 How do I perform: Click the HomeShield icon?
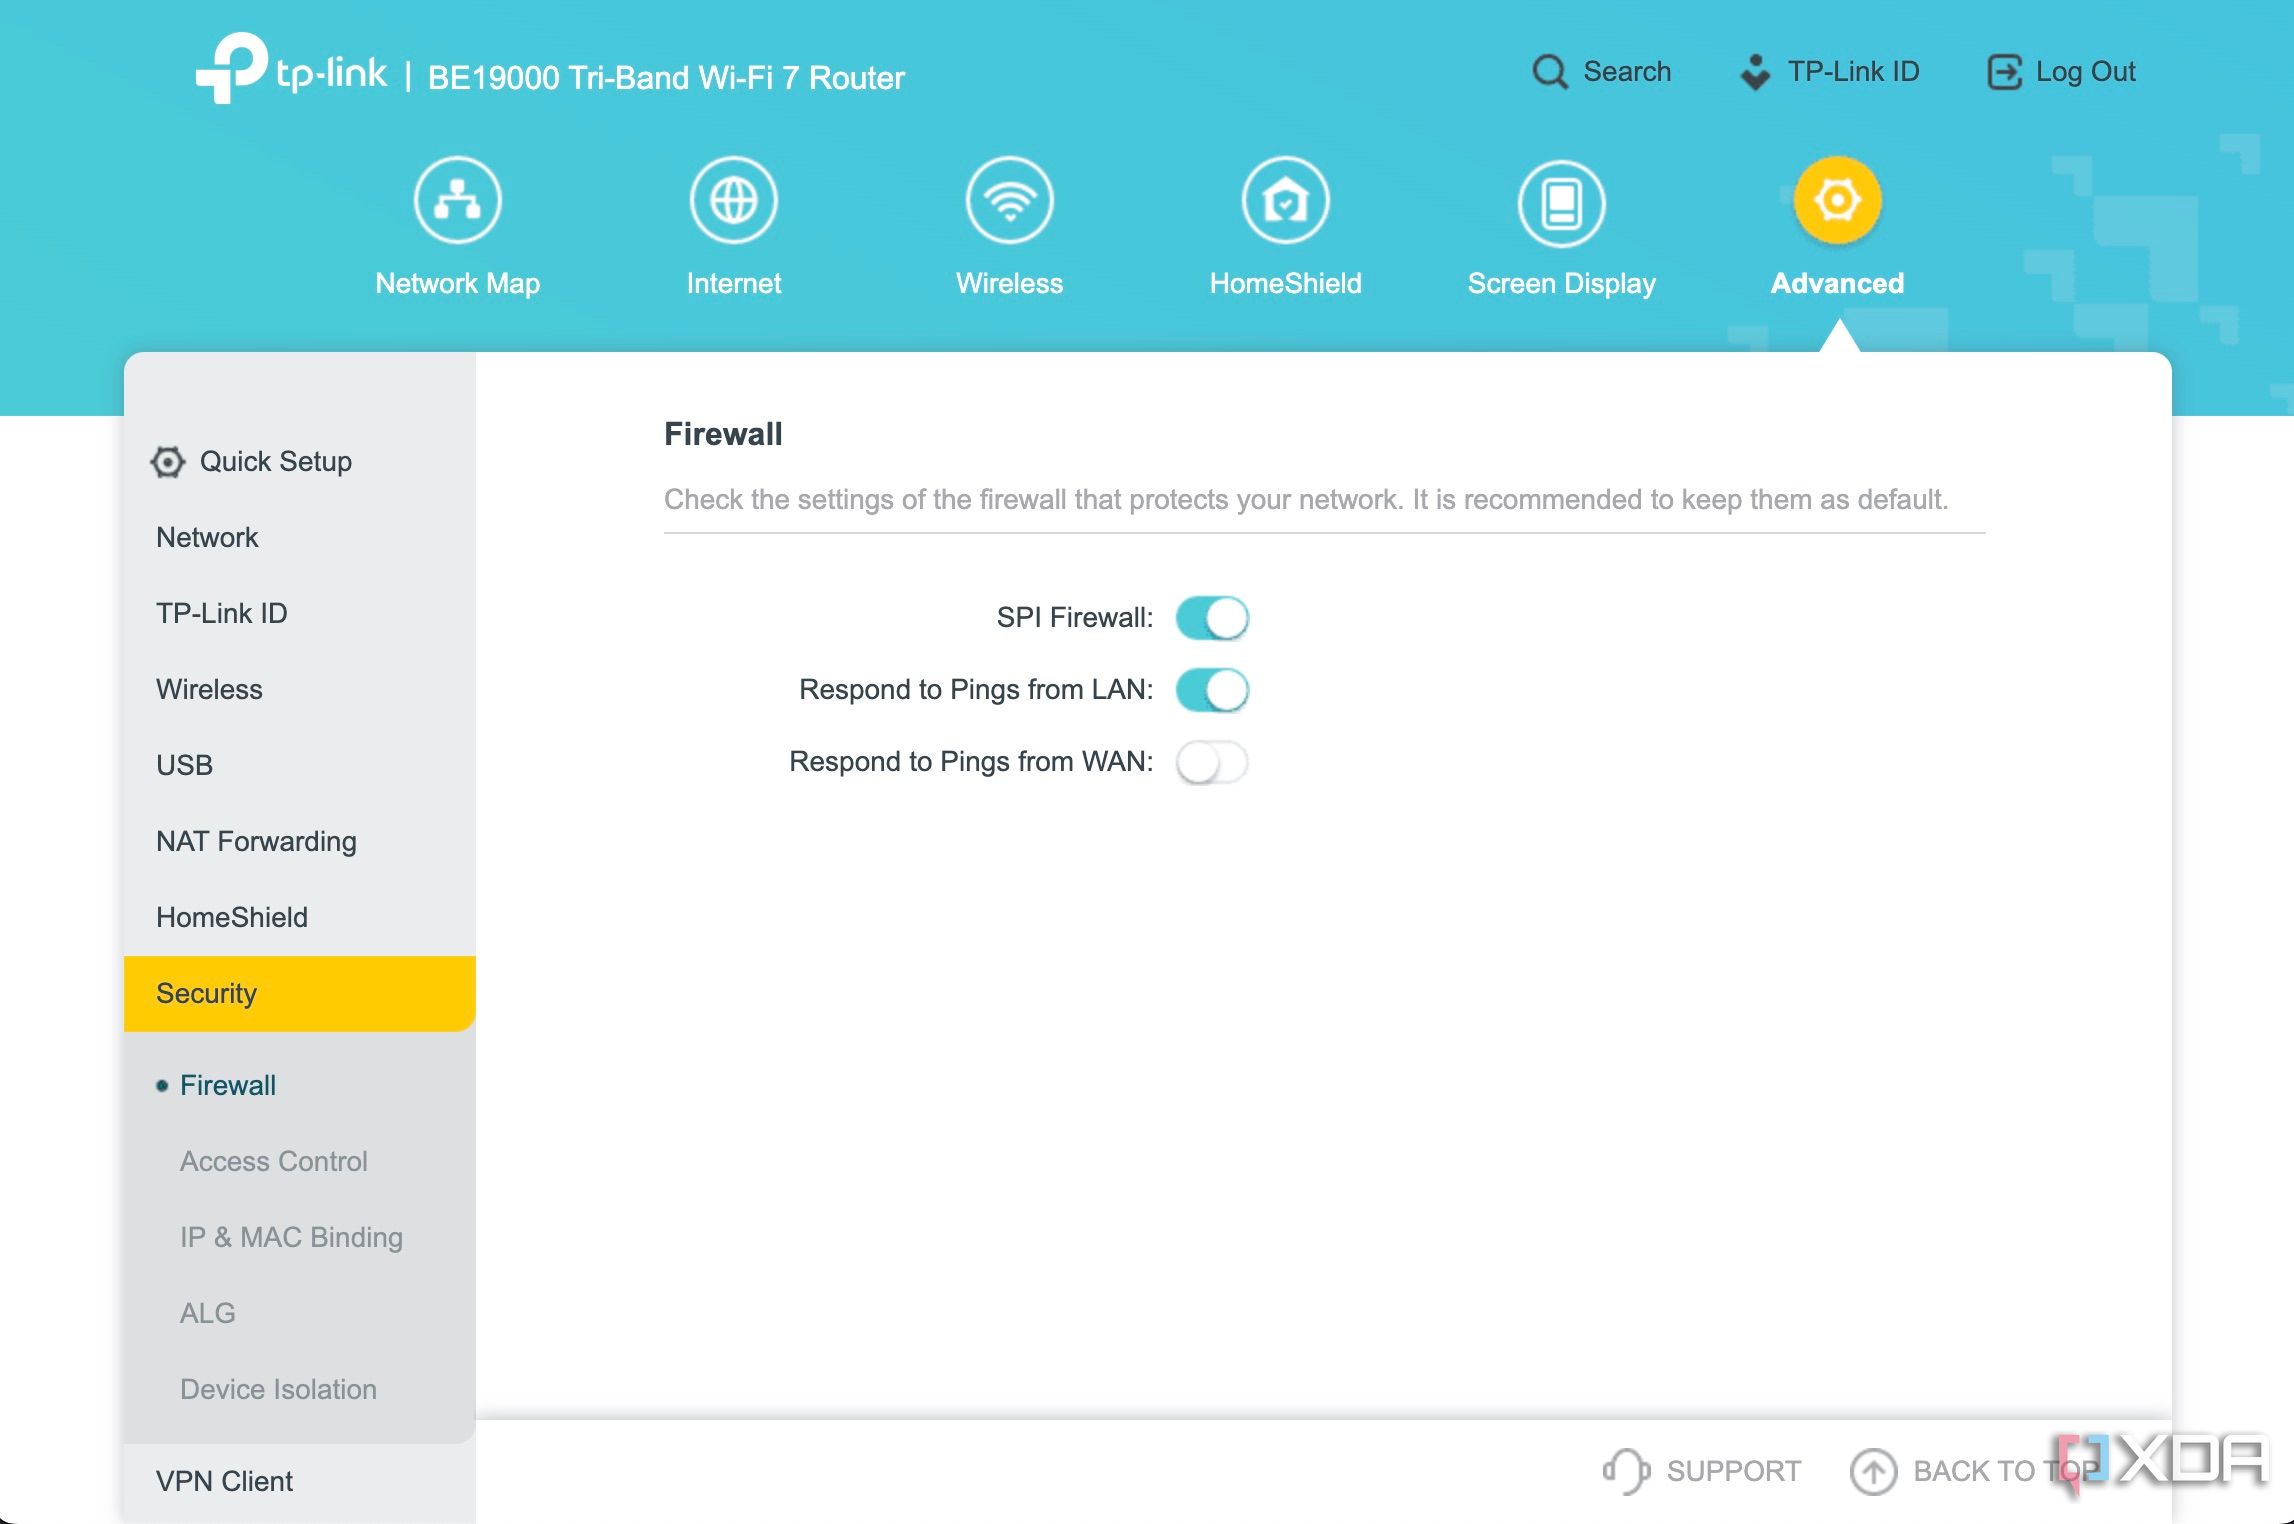tap(1286, 199)
